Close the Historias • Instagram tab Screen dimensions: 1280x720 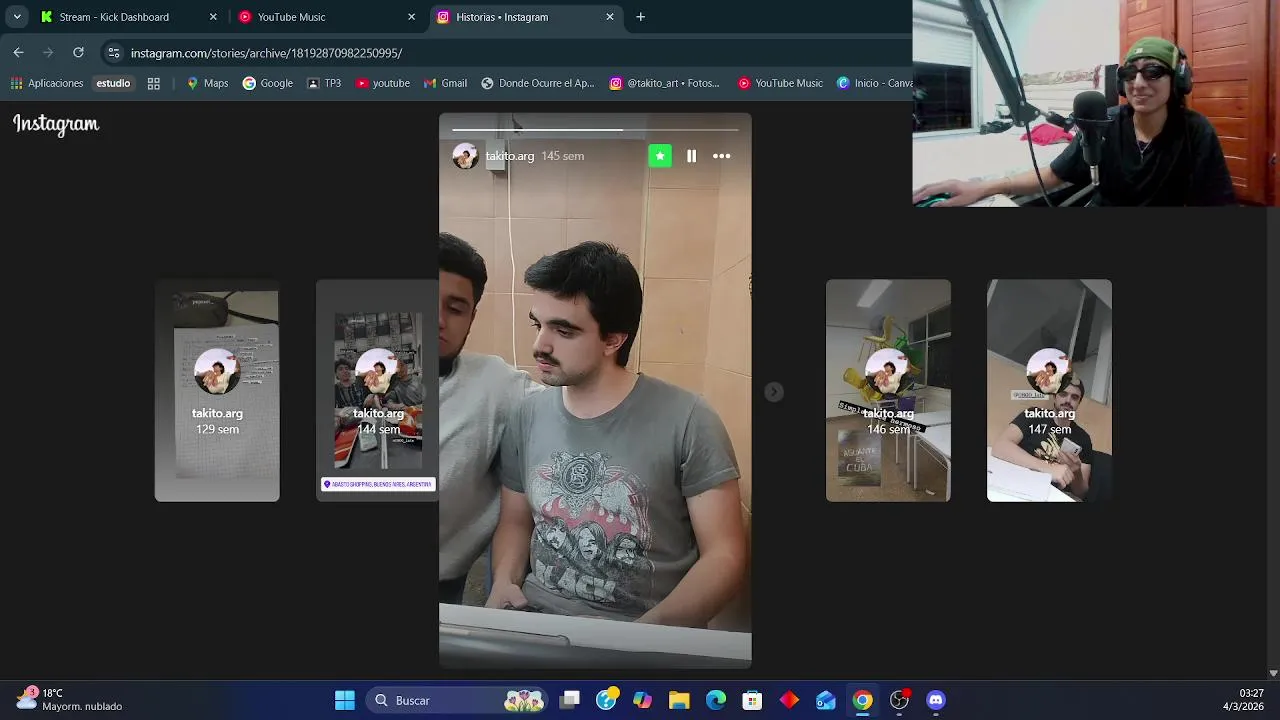pyautogui.click(x=610, y=17)
